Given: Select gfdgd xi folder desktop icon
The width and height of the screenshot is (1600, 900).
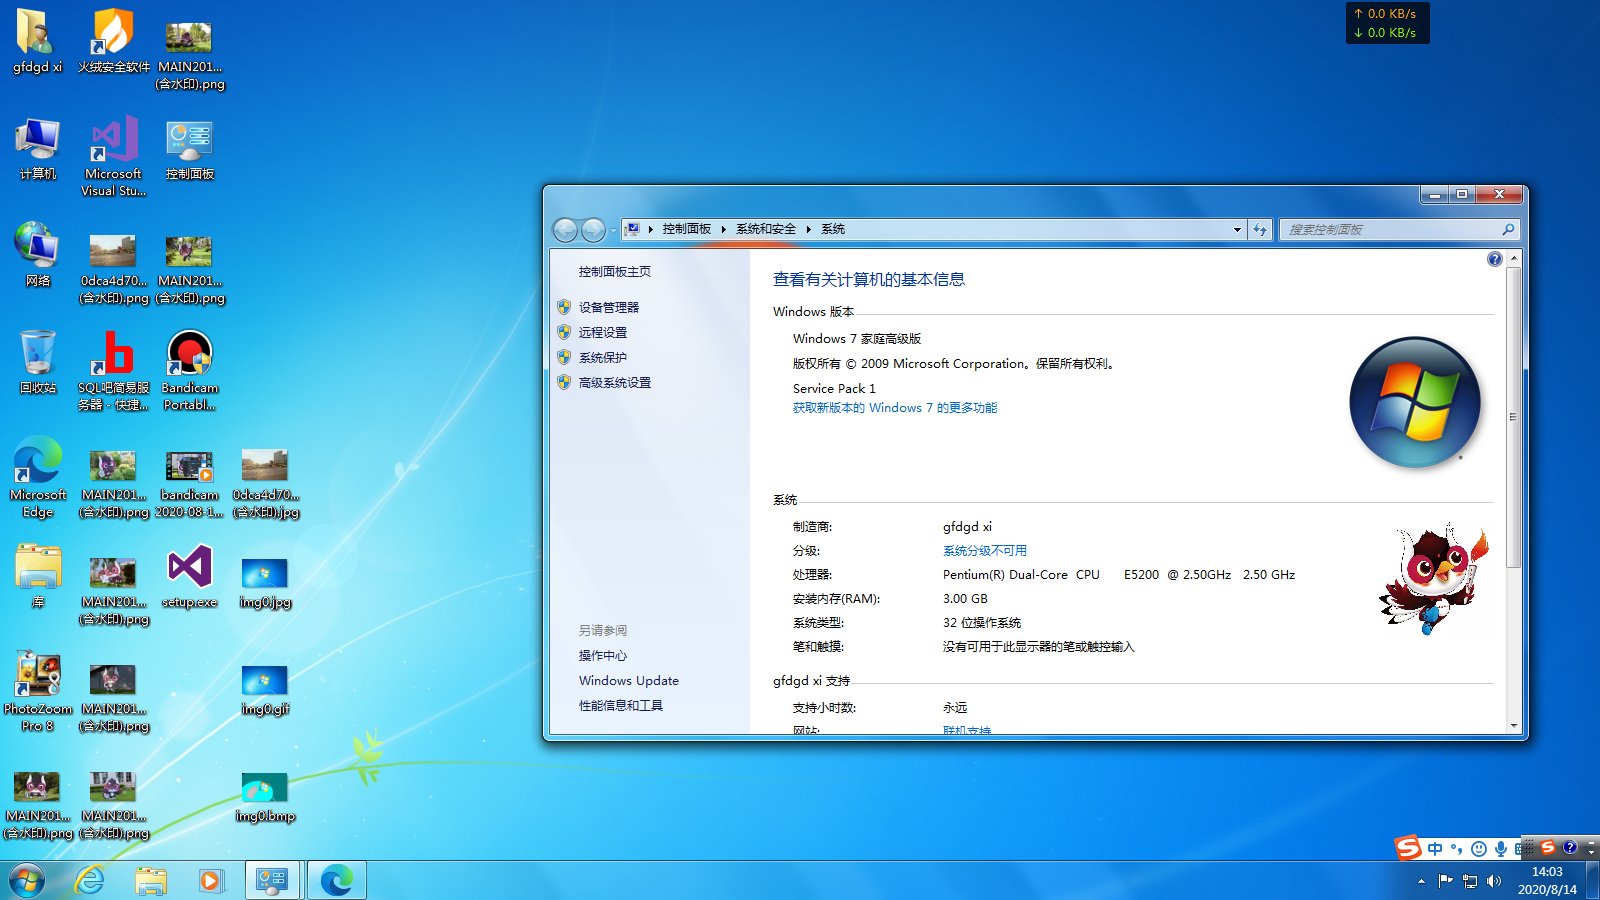Looking at the screenshot, I should click(37, 43).
